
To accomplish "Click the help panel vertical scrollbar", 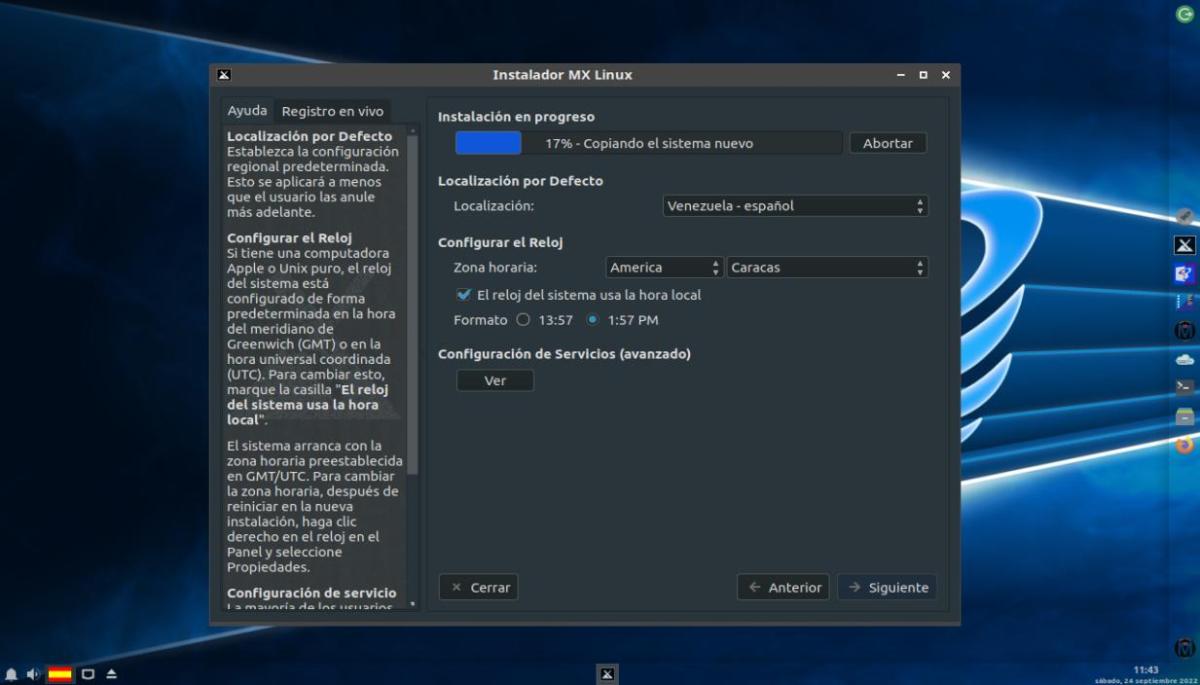I will click(x=413, y=300).
